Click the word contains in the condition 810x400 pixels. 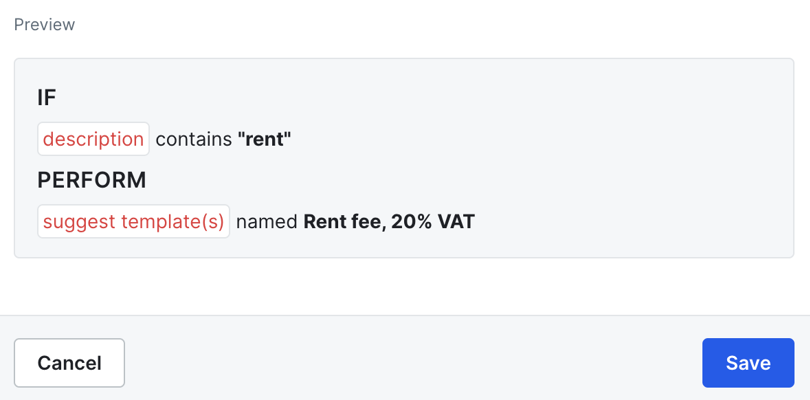pos(193,139)
